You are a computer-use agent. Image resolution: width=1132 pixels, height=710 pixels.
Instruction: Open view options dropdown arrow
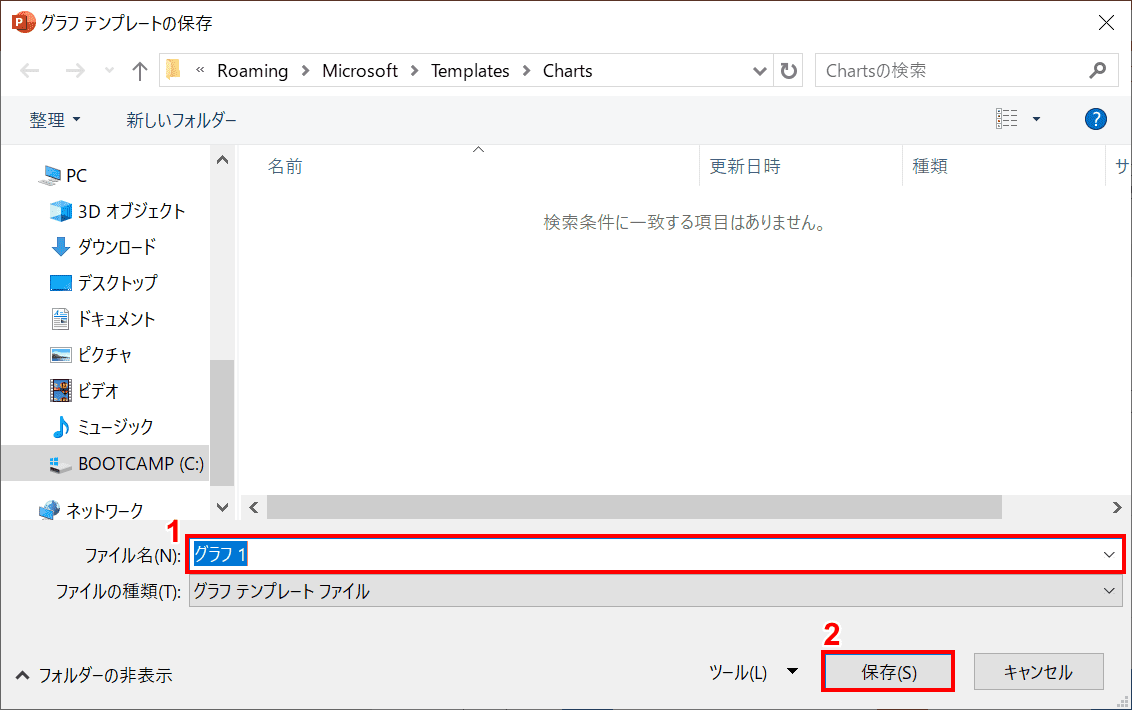(x=1036, y=118)
